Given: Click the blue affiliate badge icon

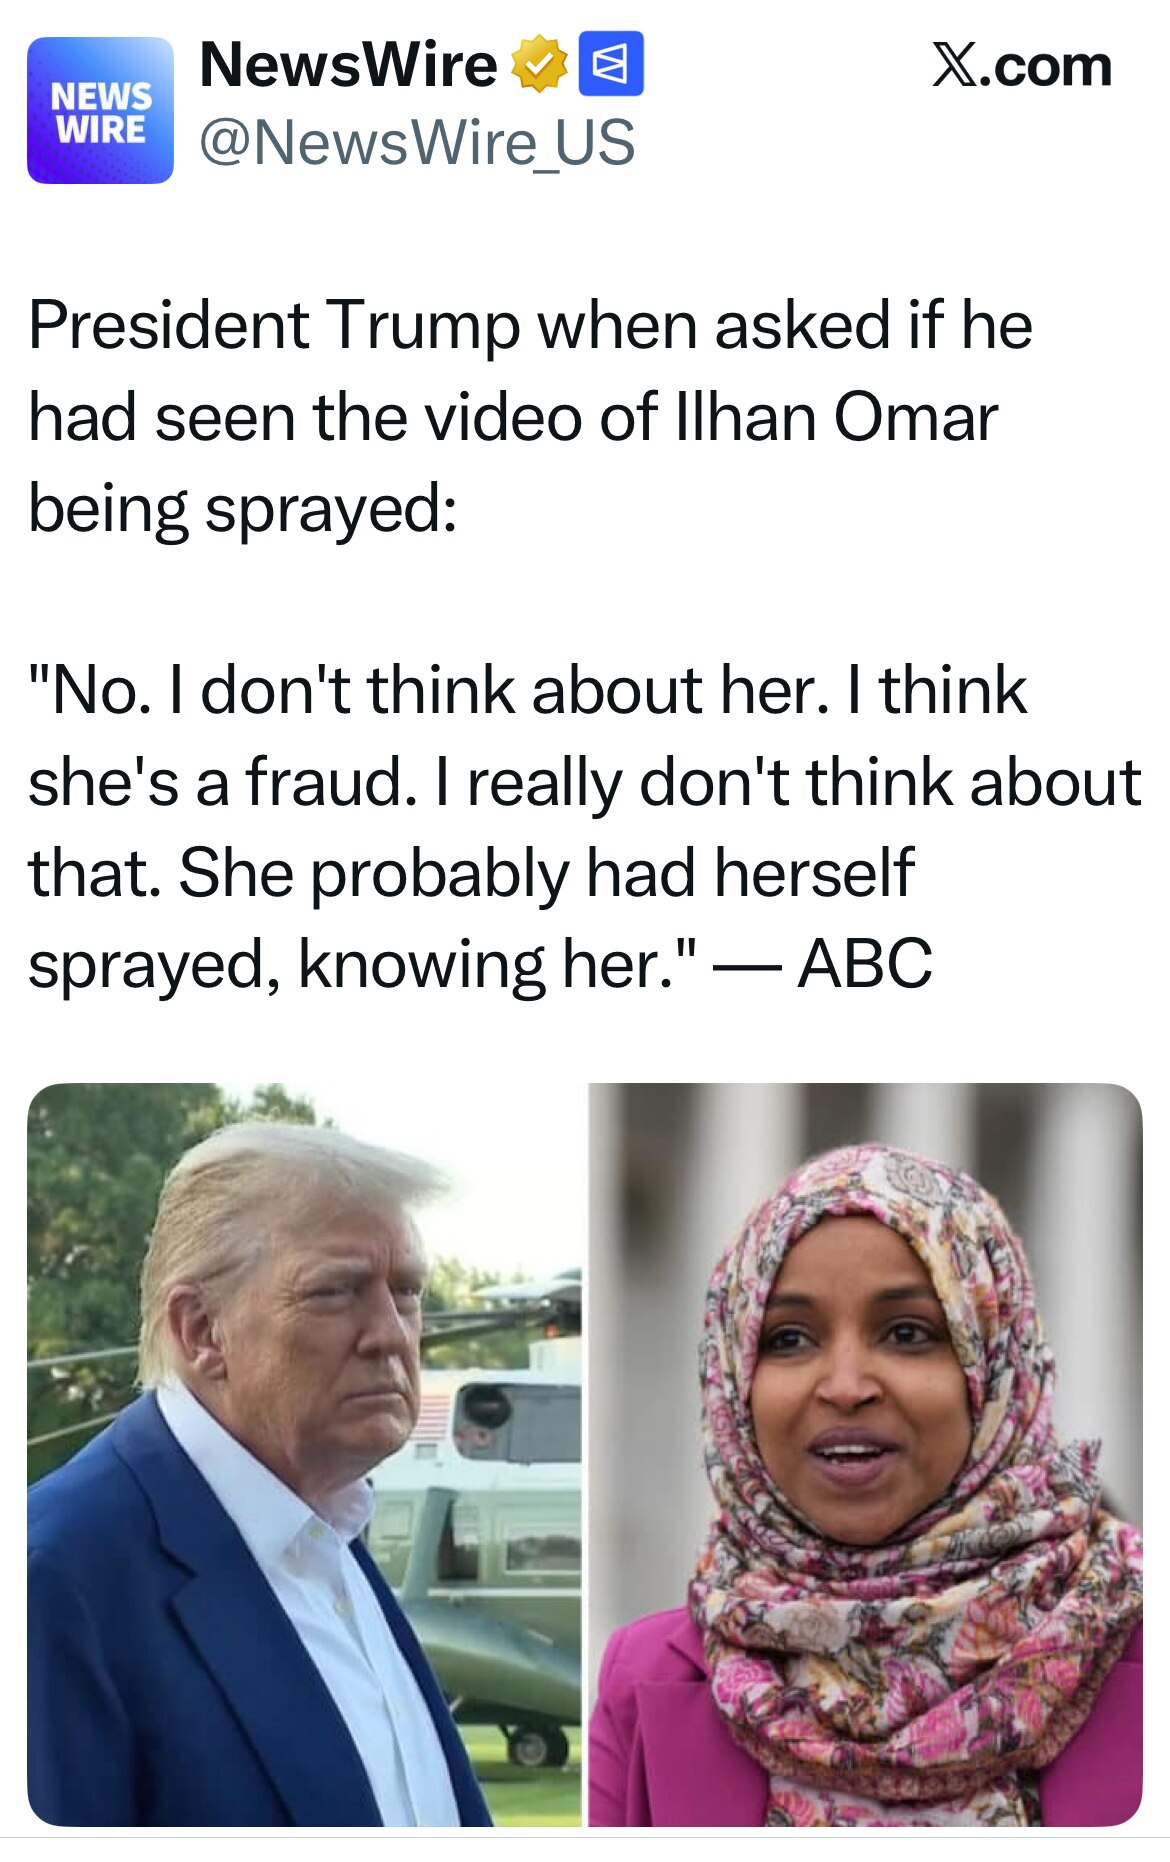Looking at the screenshot, I should point(611,64).
